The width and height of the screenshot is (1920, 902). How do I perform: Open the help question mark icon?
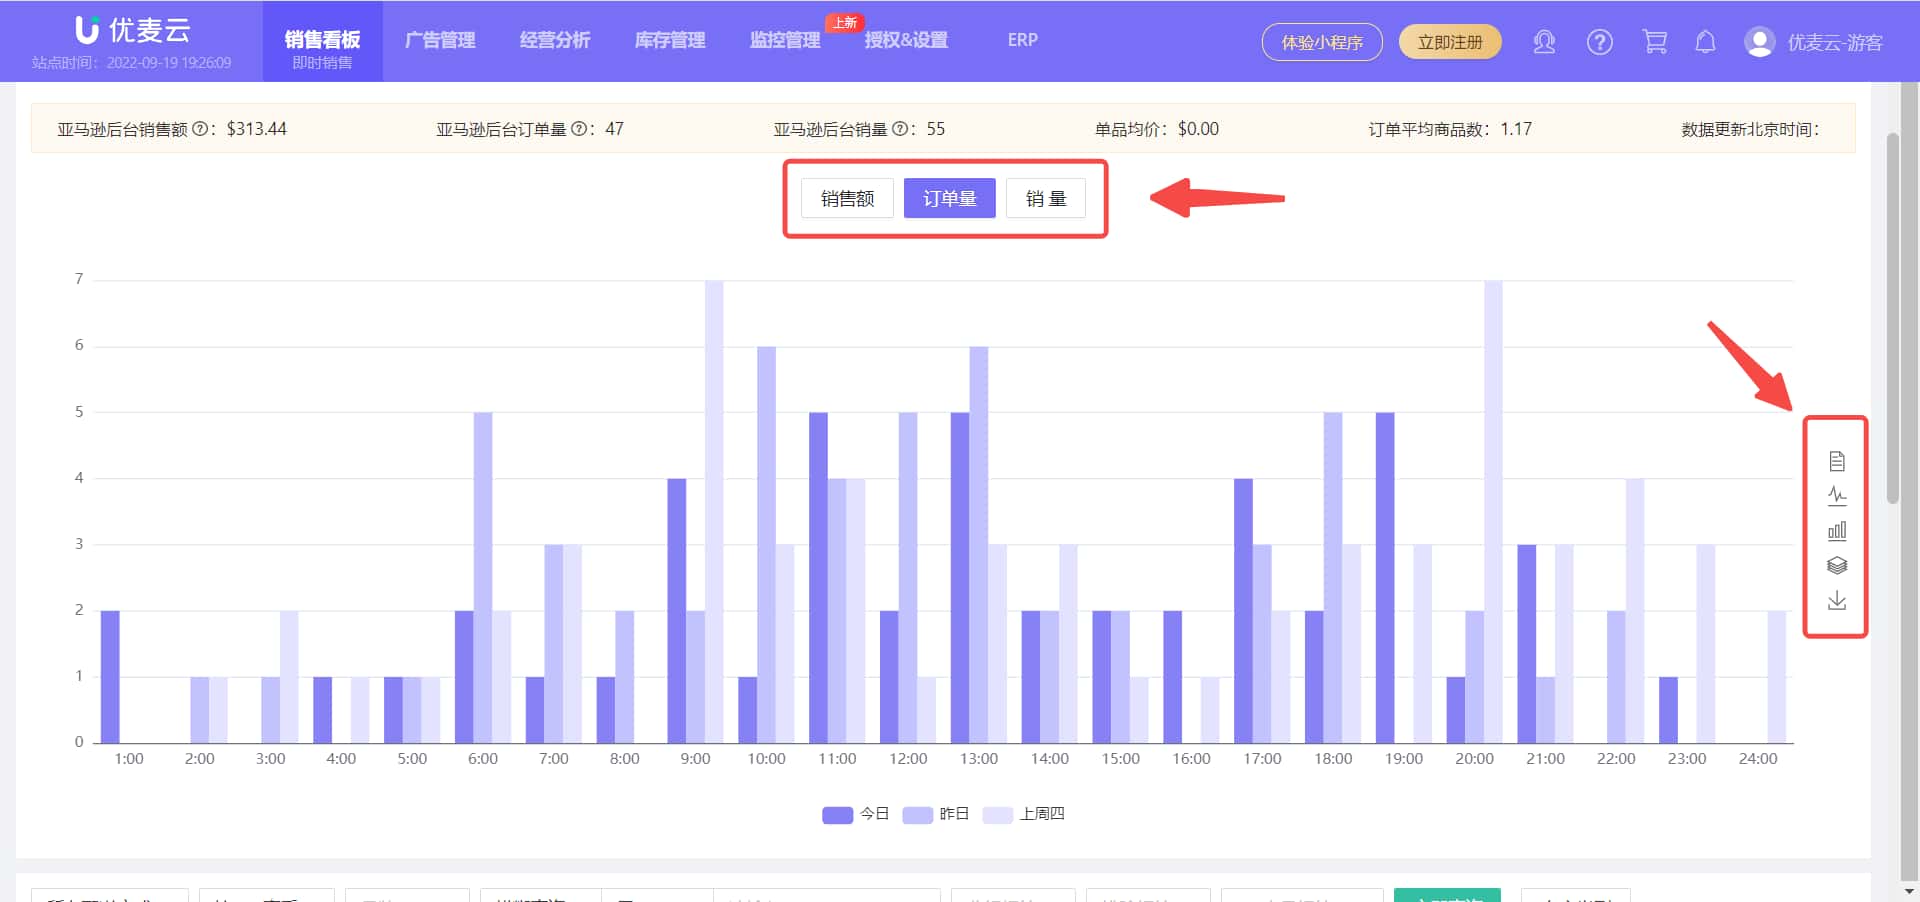point(1599,42)
